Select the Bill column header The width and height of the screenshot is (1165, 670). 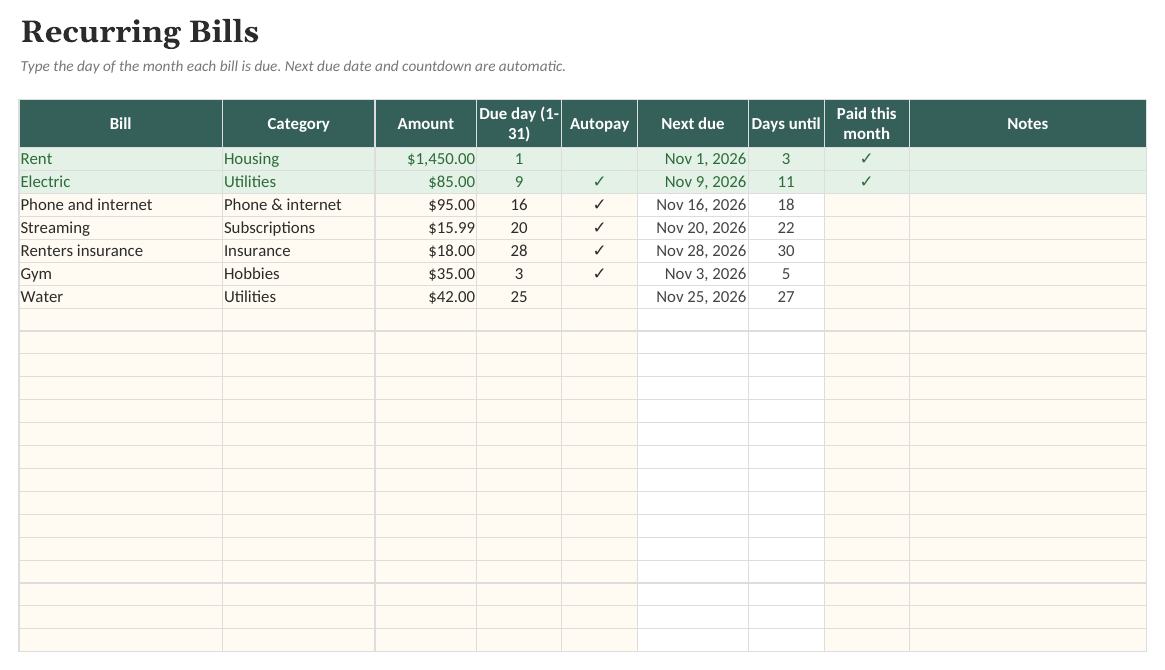[x=120, y=124]
